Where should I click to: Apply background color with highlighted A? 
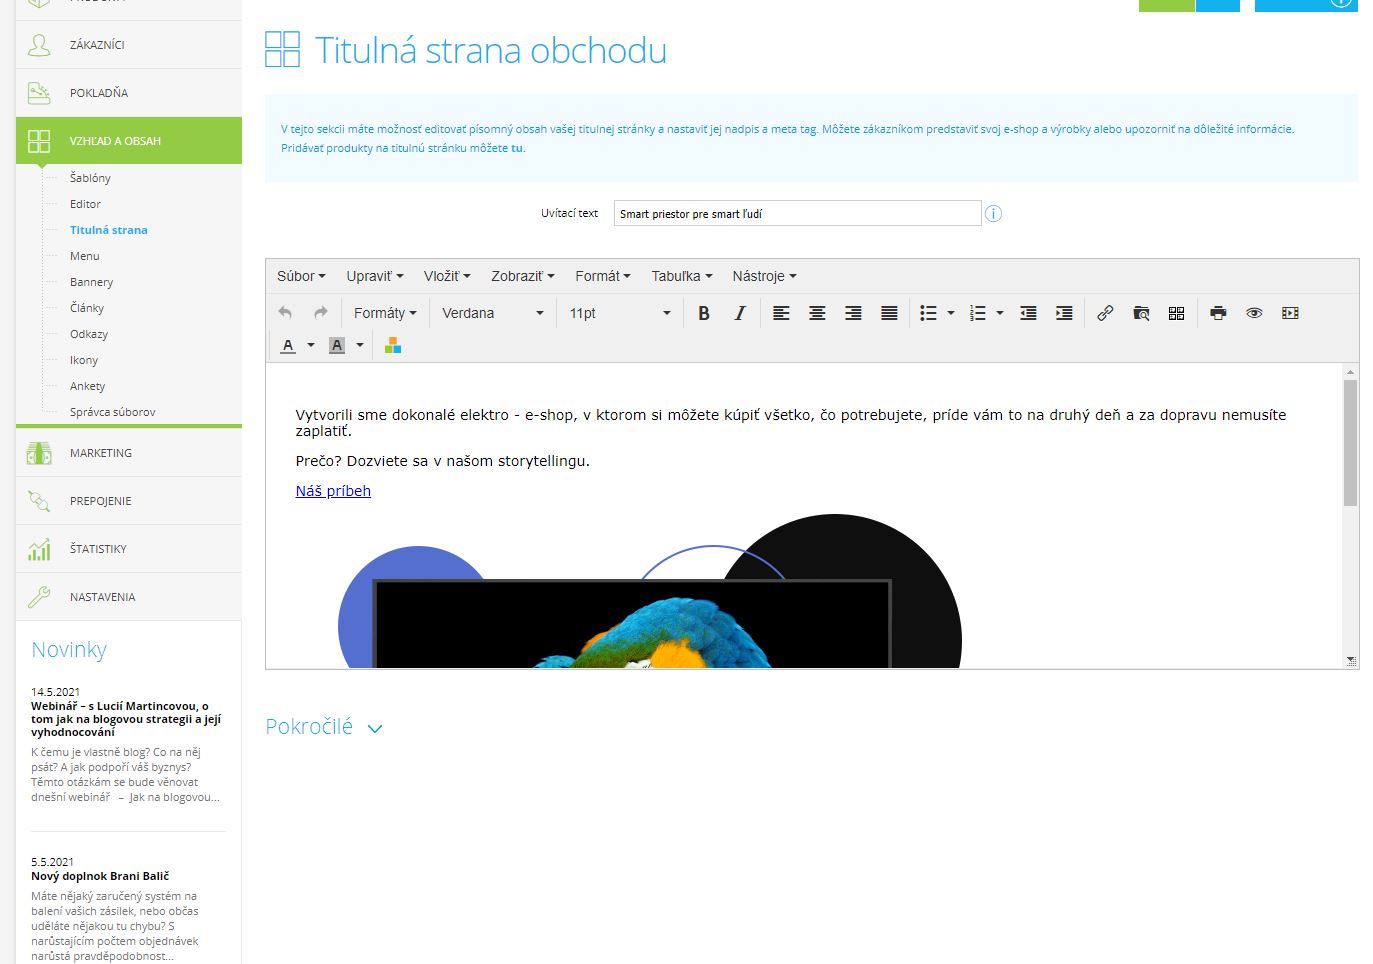(x=337, y=345)
